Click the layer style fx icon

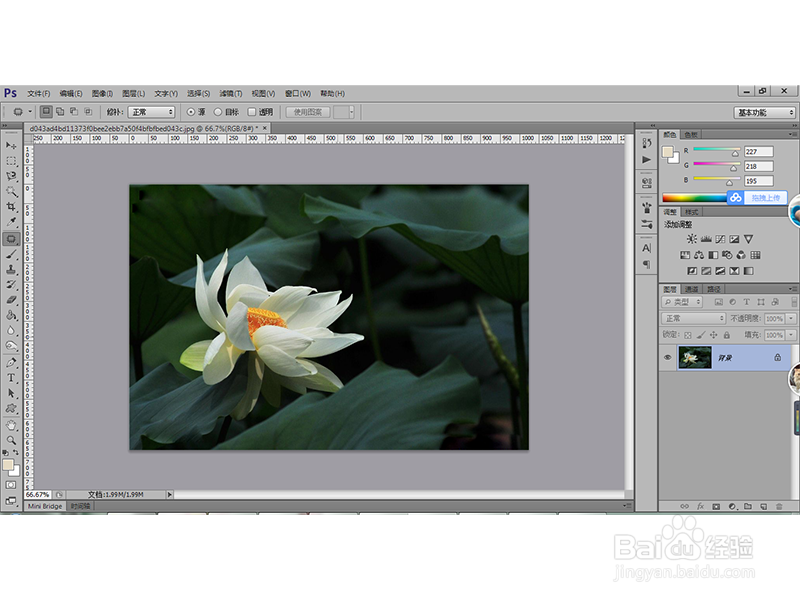[x=701, y=506]
